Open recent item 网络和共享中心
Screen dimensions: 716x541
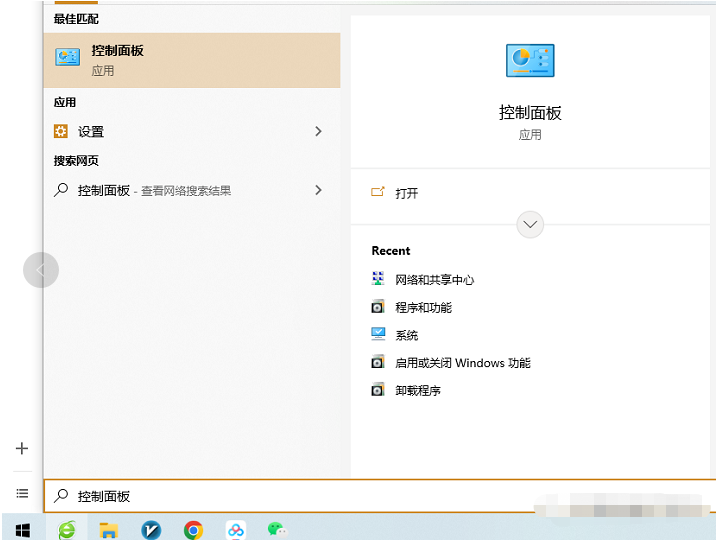(434, 279)
